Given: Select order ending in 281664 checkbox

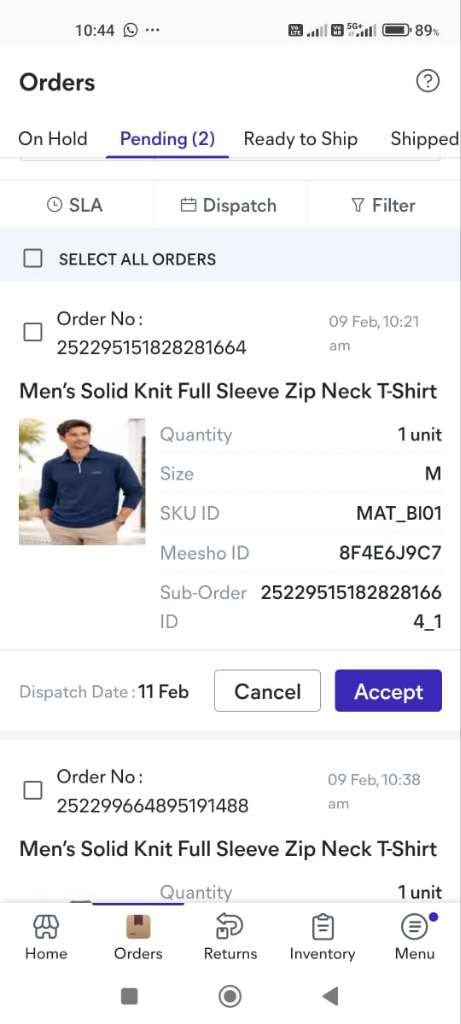Looking at the screenshot, I should (33, 332).
